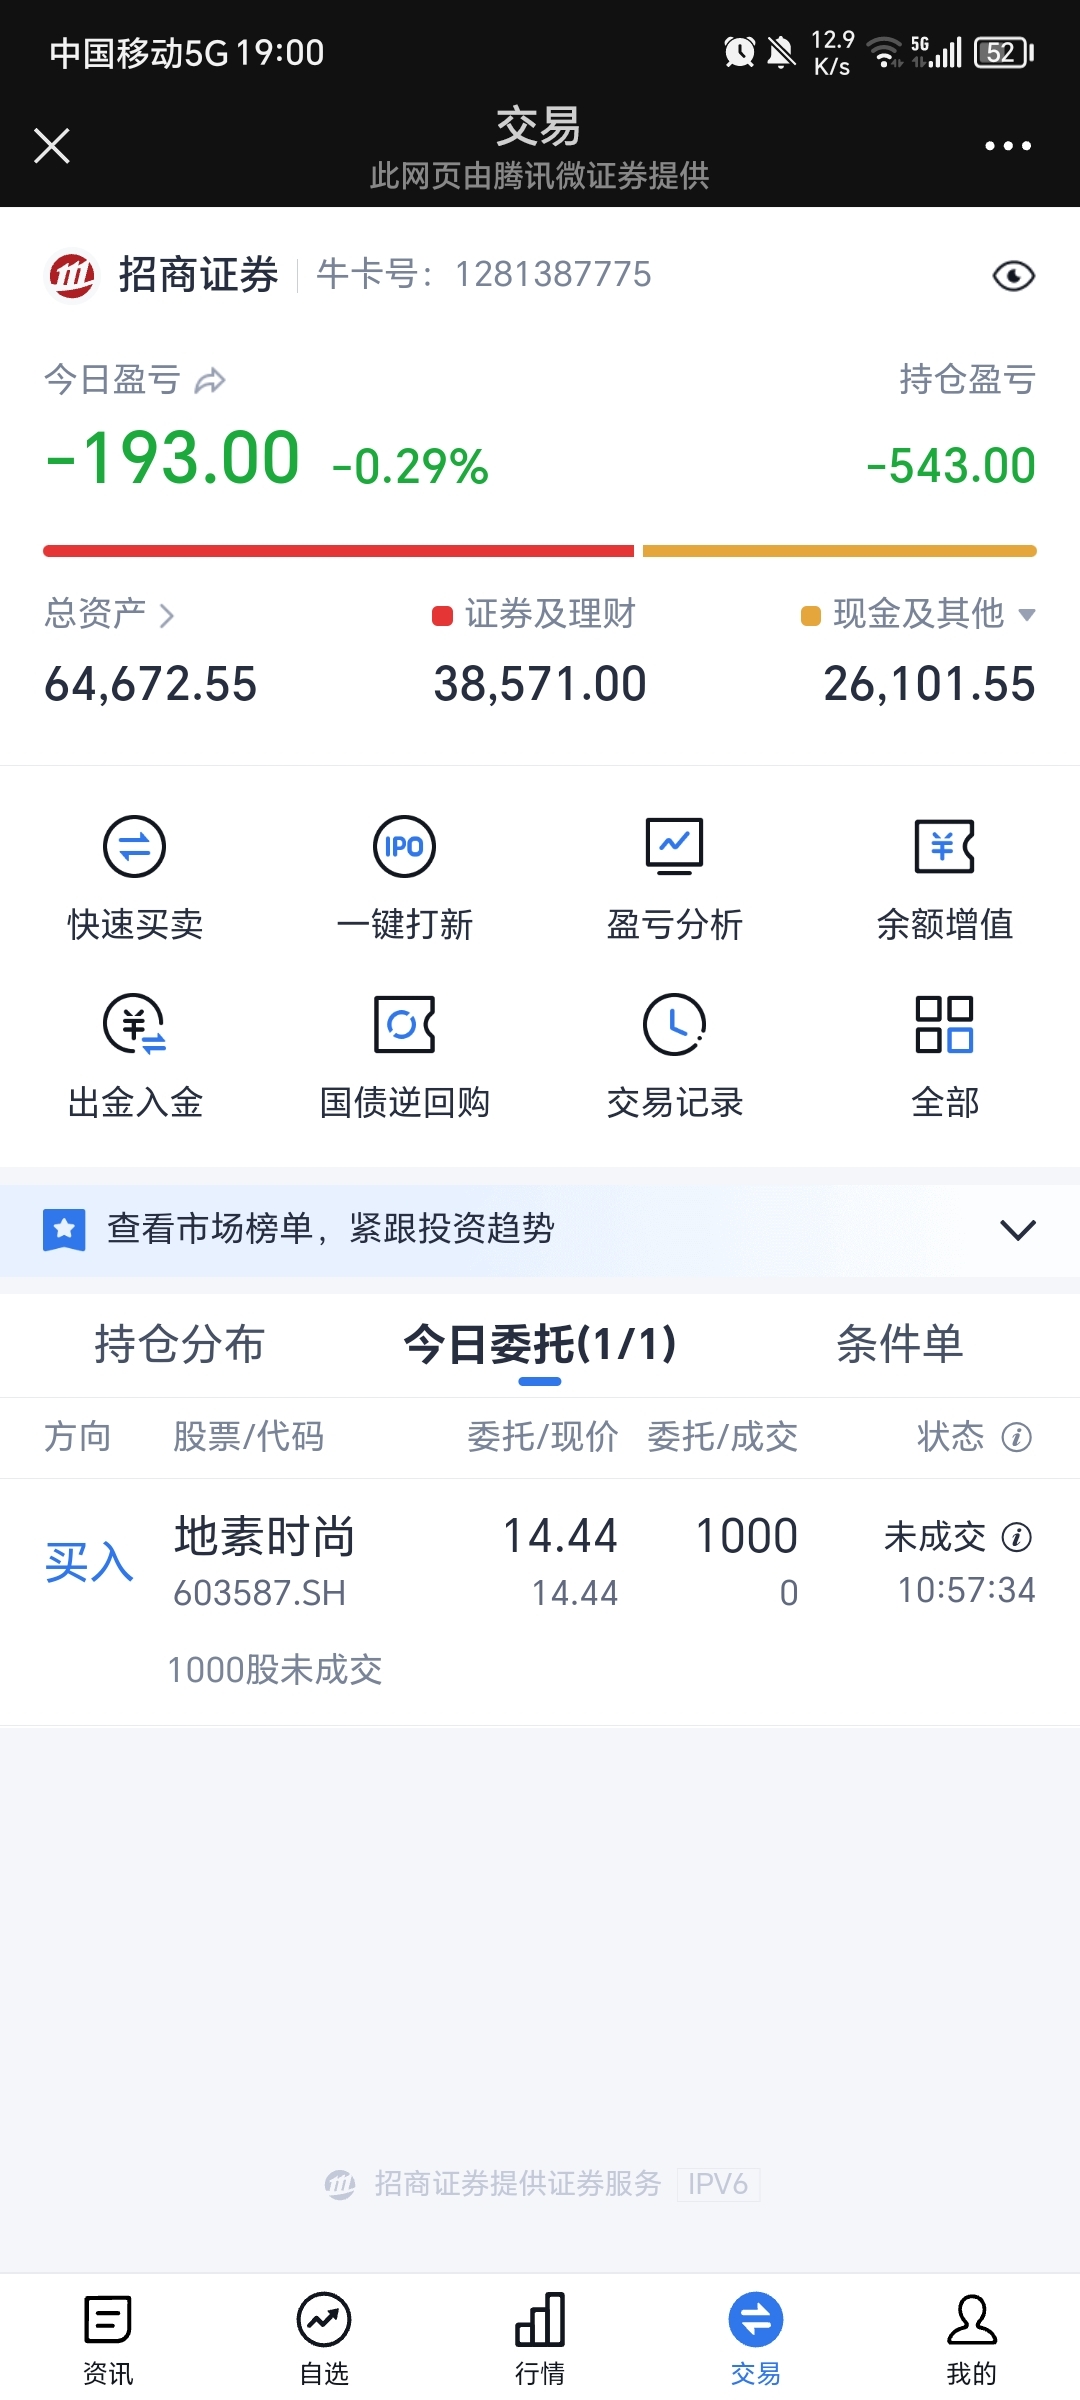Tap 招商证券提供证券服务 footer text
Image resolution: width=1080 pixels, height=2400 pixels.
(518, 2184)
